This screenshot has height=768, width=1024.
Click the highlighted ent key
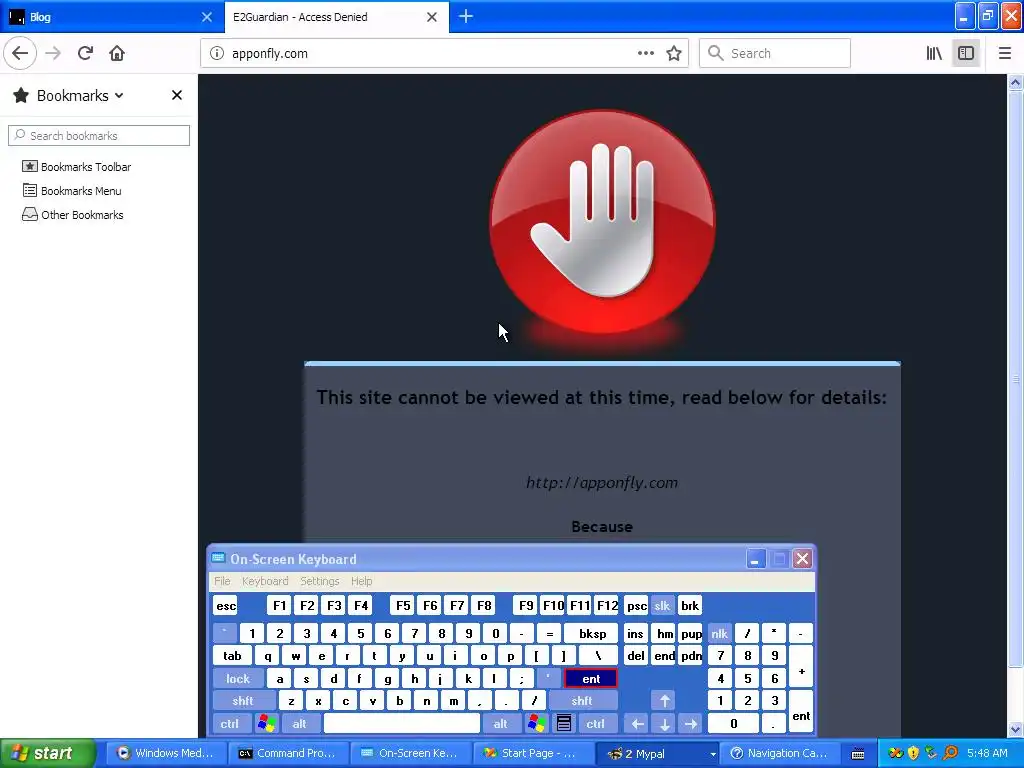tap(591, 679)
